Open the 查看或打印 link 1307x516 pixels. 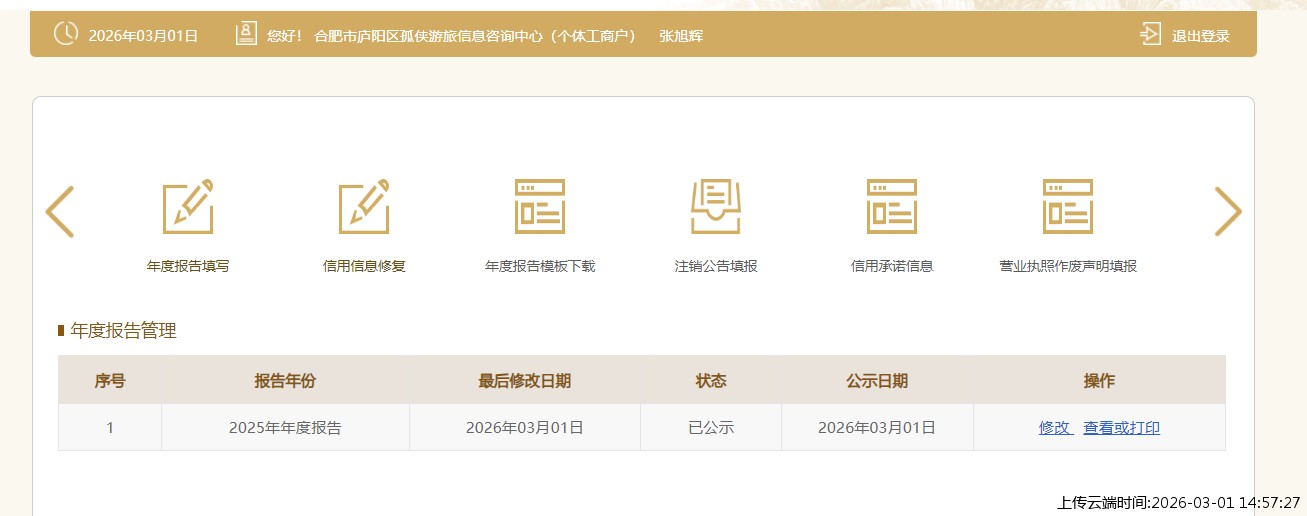[1122, 428]
